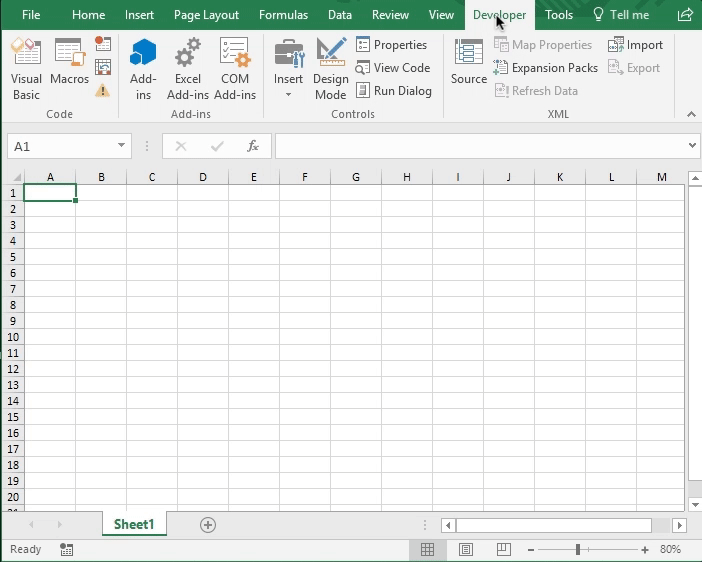Image resolution: width=702 pixels, height=562 pixels.
Task: Toggle Design Mode
Action: click(330, 69)
